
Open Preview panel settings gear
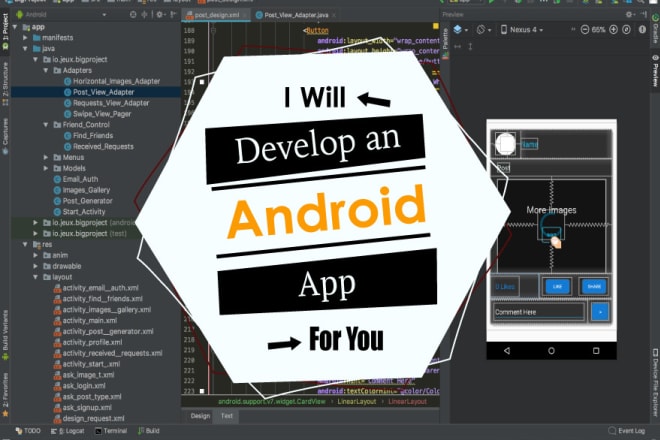point(630,15)
